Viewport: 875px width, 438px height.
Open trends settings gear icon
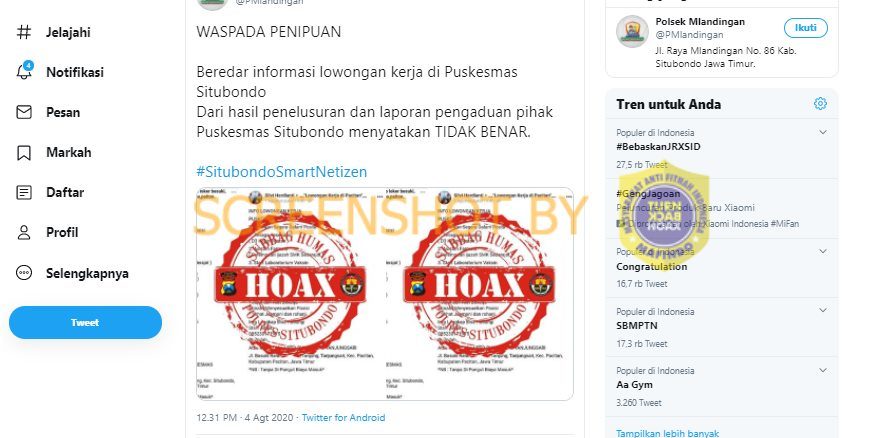click(820, 104)
